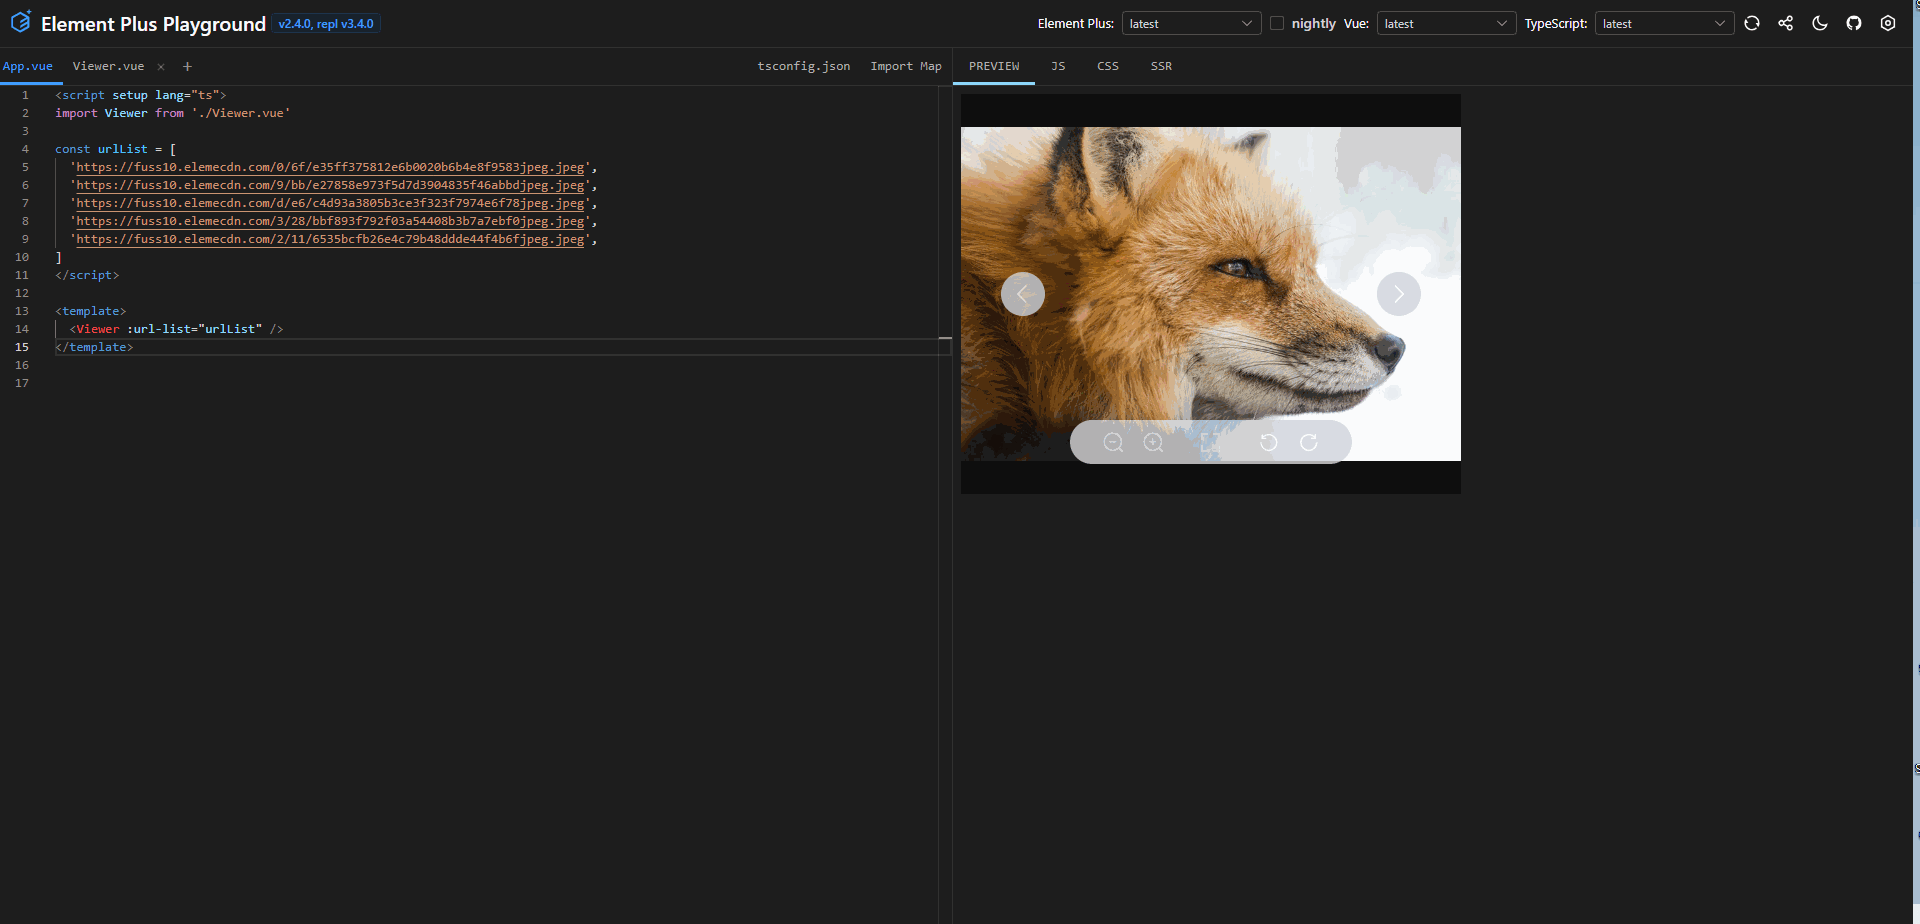Image resolution: width=1920 pixels, height=924 pixels.
Task: Open the Vue version dropdown
Action: tap(1446, 23)
